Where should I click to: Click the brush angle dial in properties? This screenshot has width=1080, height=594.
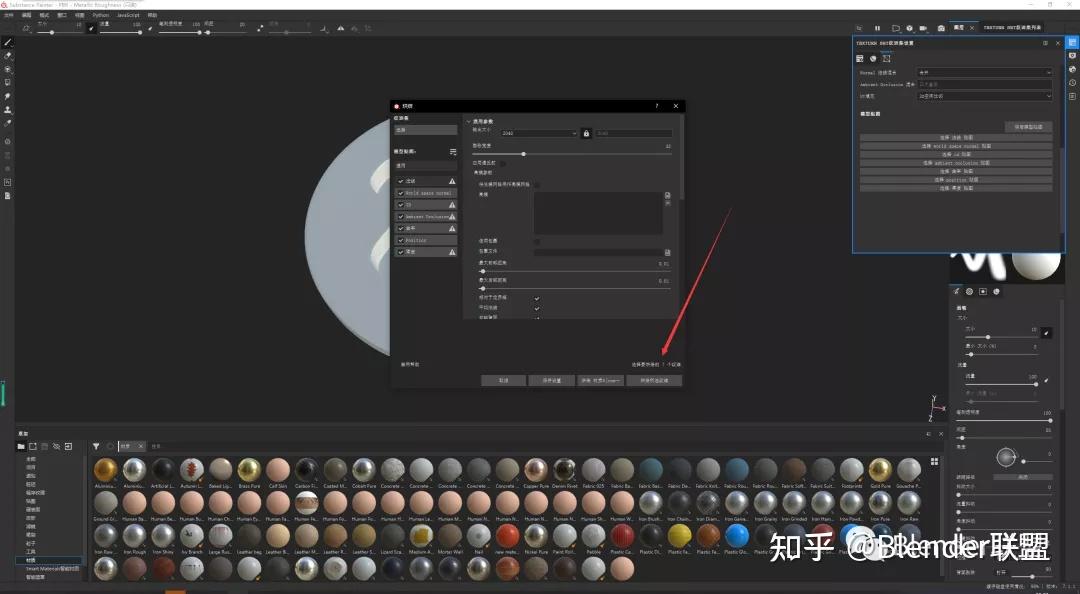1006,456
